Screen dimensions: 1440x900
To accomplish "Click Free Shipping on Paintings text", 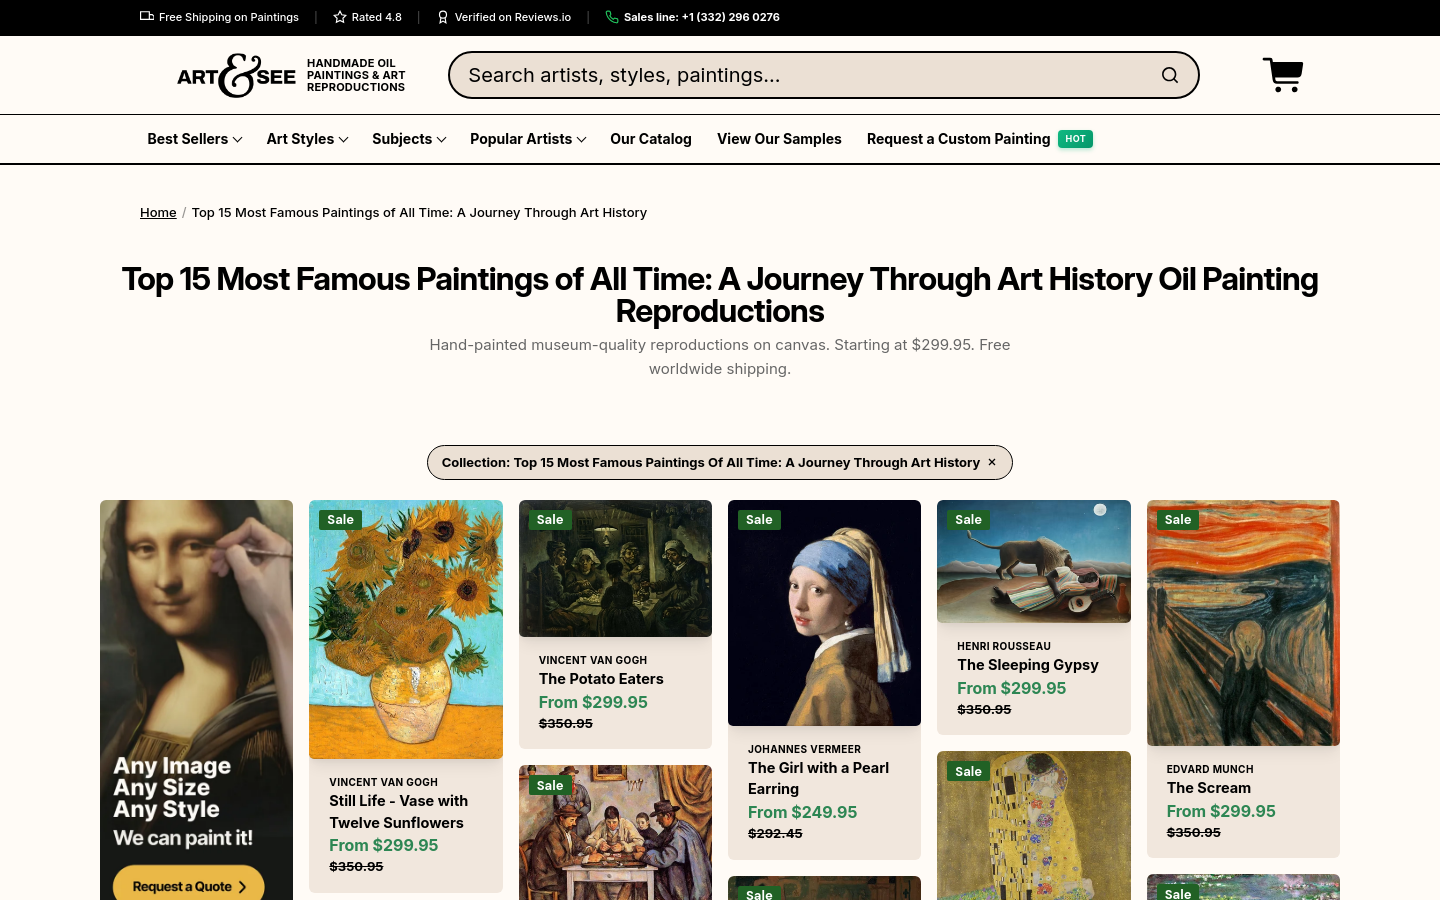I will pos(229,17).
